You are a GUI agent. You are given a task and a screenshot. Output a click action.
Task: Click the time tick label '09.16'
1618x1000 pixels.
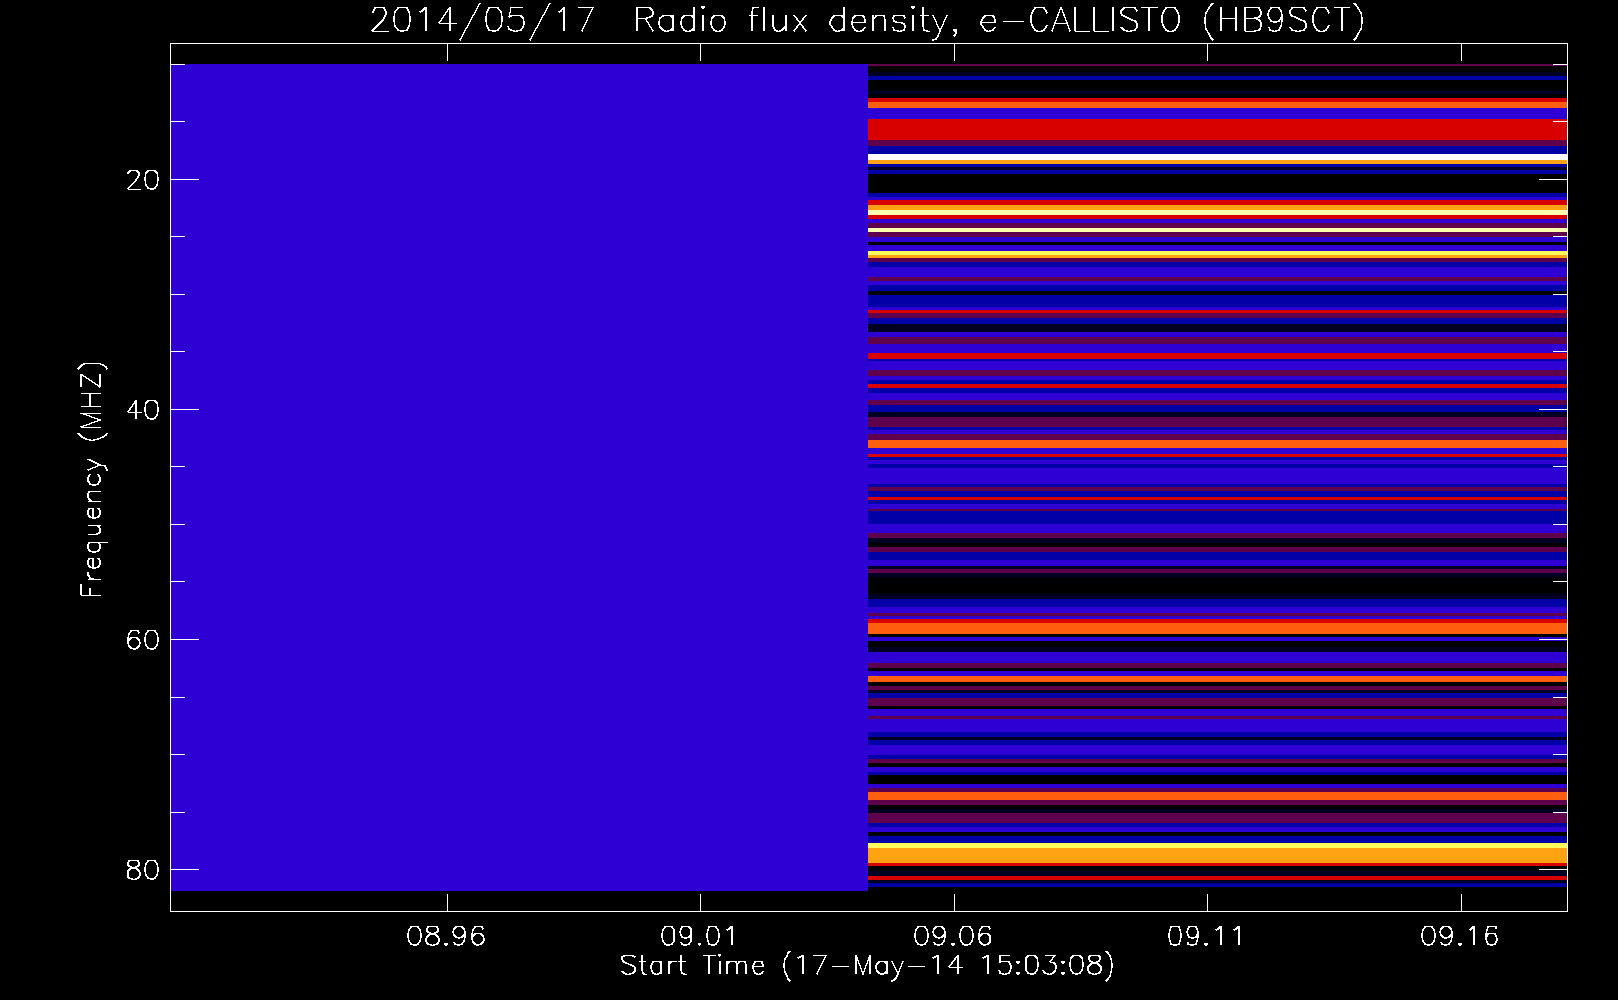pyautogui.click(x=1462, y=937)
